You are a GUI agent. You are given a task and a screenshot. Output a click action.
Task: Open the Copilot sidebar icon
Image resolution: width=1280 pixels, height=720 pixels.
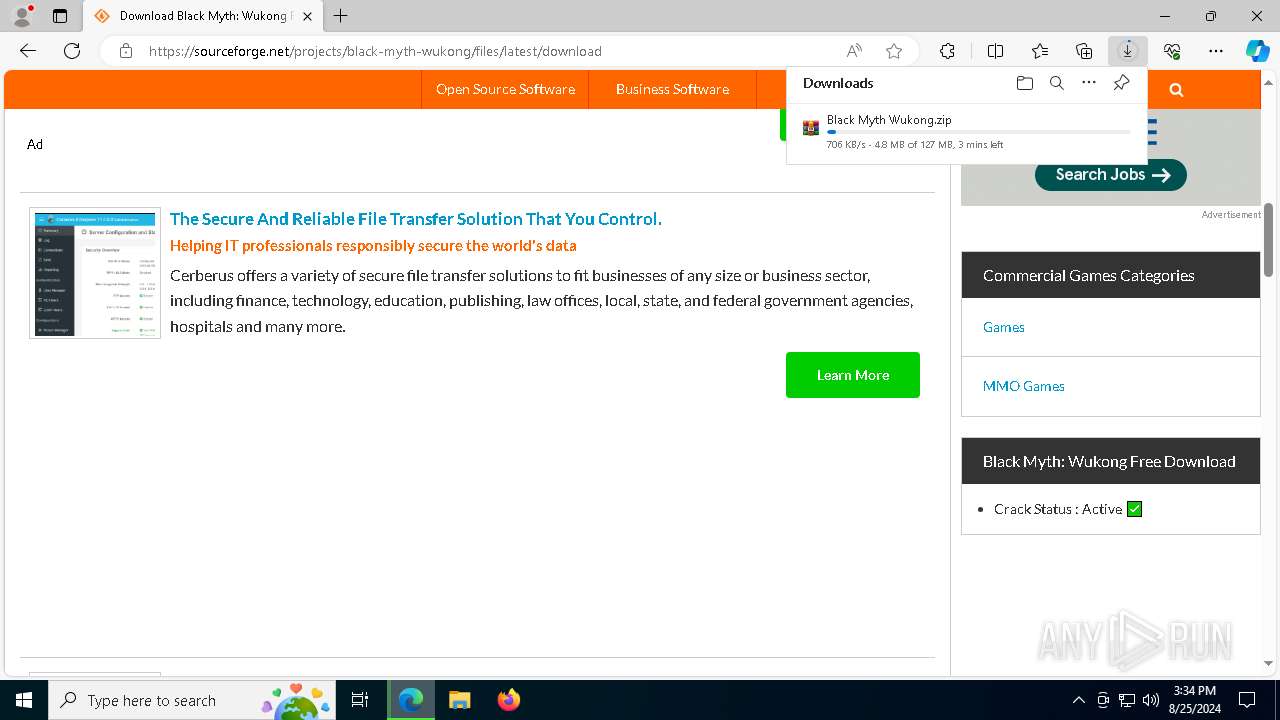(x=1257, y=51)
